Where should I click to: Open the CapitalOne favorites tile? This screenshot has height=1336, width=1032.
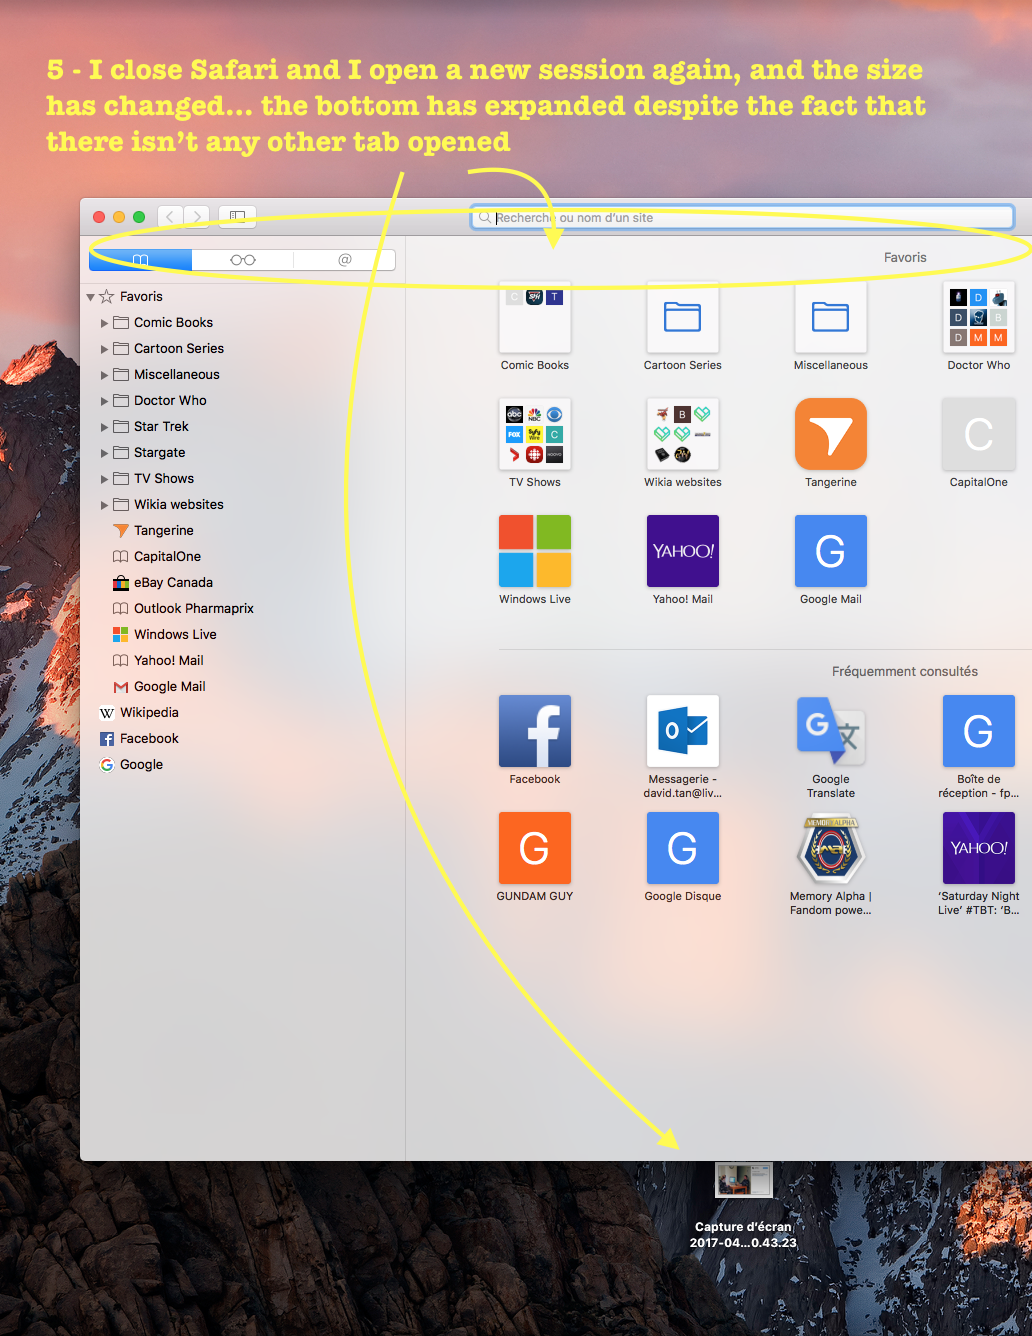click(979, 434)
